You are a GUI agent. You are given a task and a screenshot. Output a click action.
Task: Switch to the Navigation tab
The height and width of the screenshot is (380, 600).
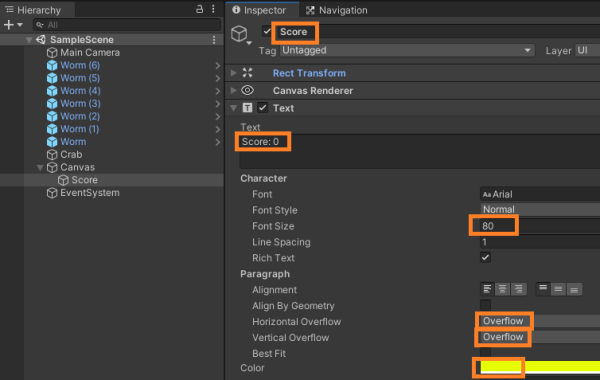point(337,10)
